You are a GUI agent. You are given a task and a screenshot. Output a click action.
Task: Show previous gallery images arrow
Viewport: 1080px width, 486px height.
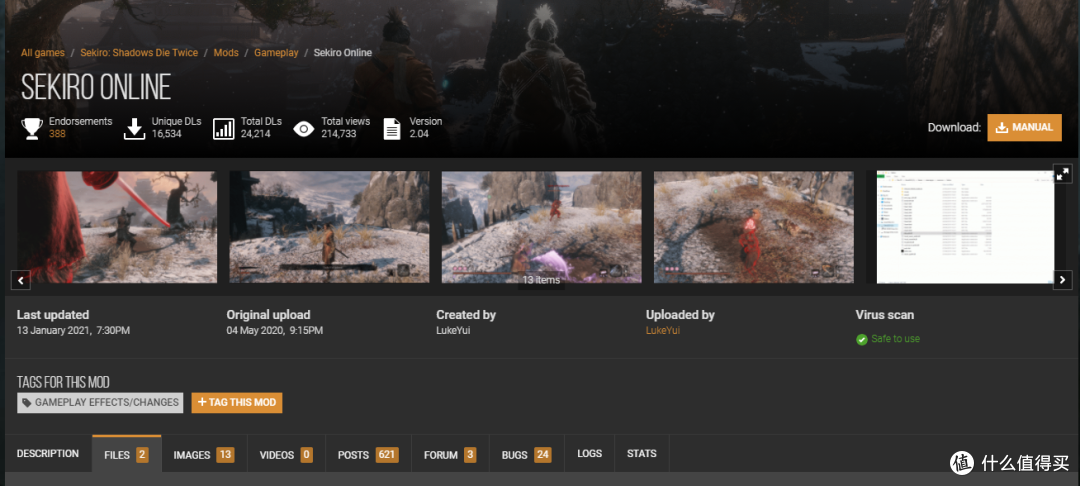click(x=21, y=280)
